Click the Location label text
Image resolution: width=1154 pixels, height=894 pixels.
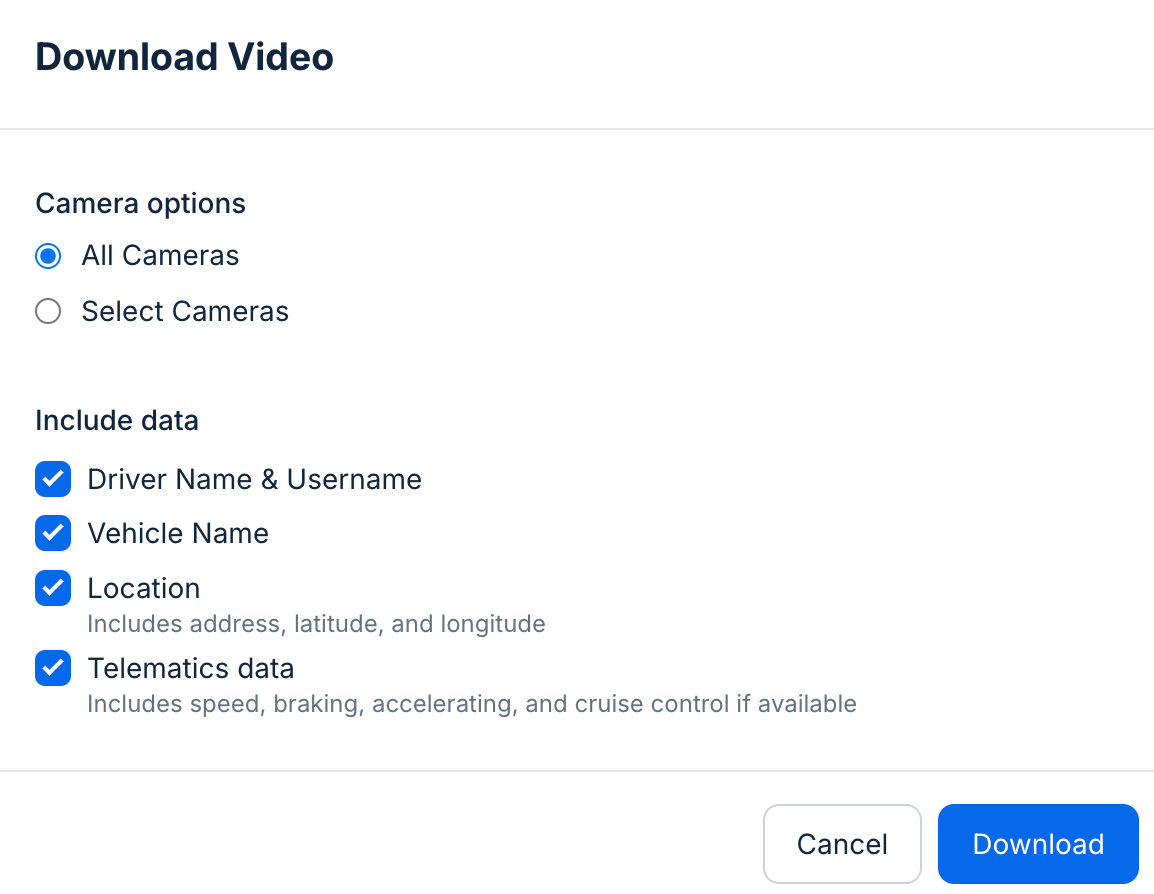click(143, 588)
